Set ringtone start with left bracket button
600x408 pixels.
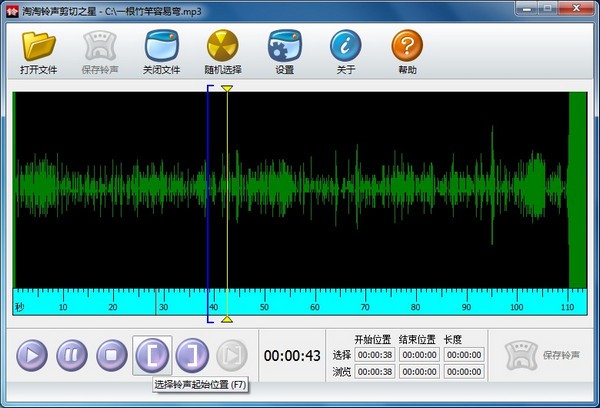pos(152,354)
